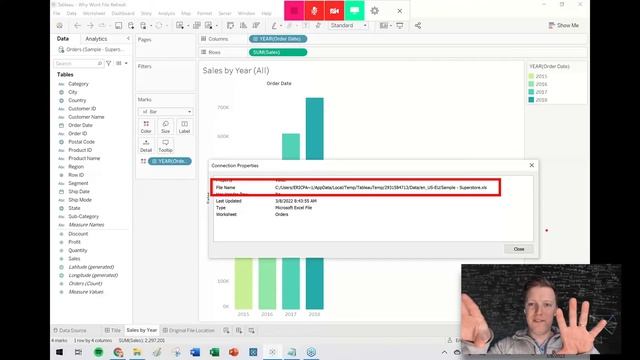Click the Redo forward arrow
The width and height of the screenshot is (640, 360).
tap(90, 25)
